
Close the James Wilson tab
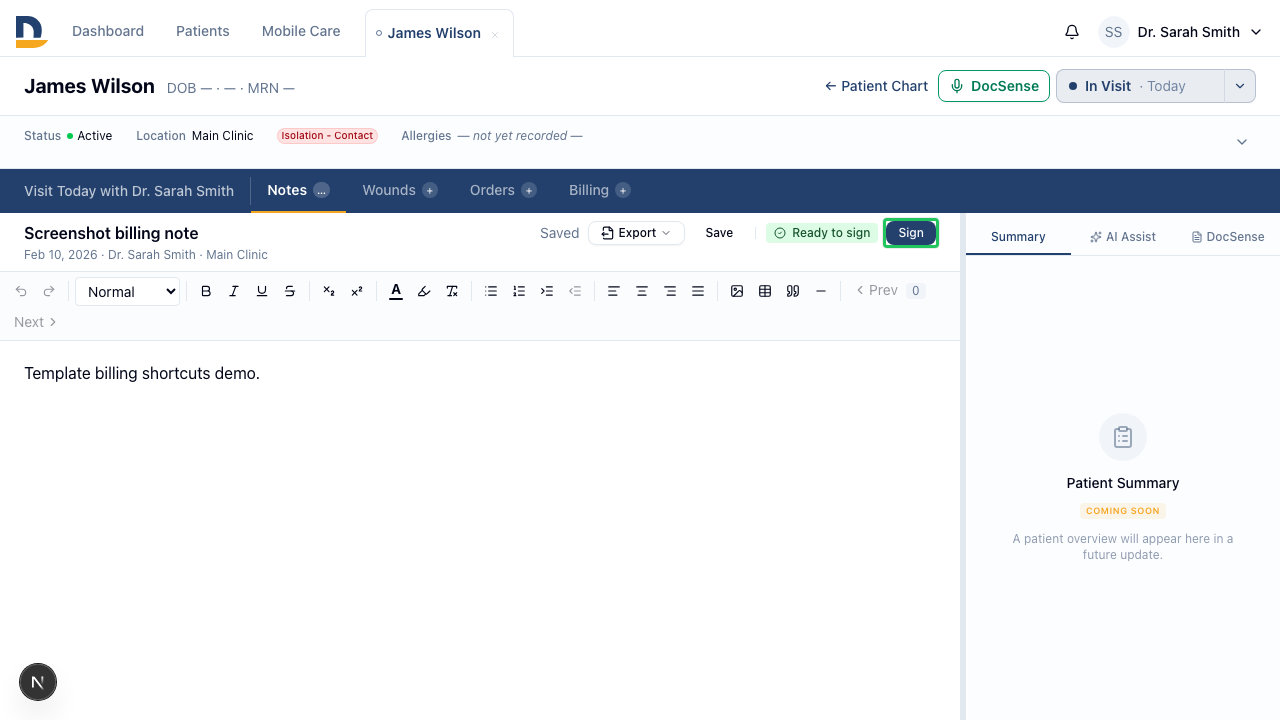495,34
